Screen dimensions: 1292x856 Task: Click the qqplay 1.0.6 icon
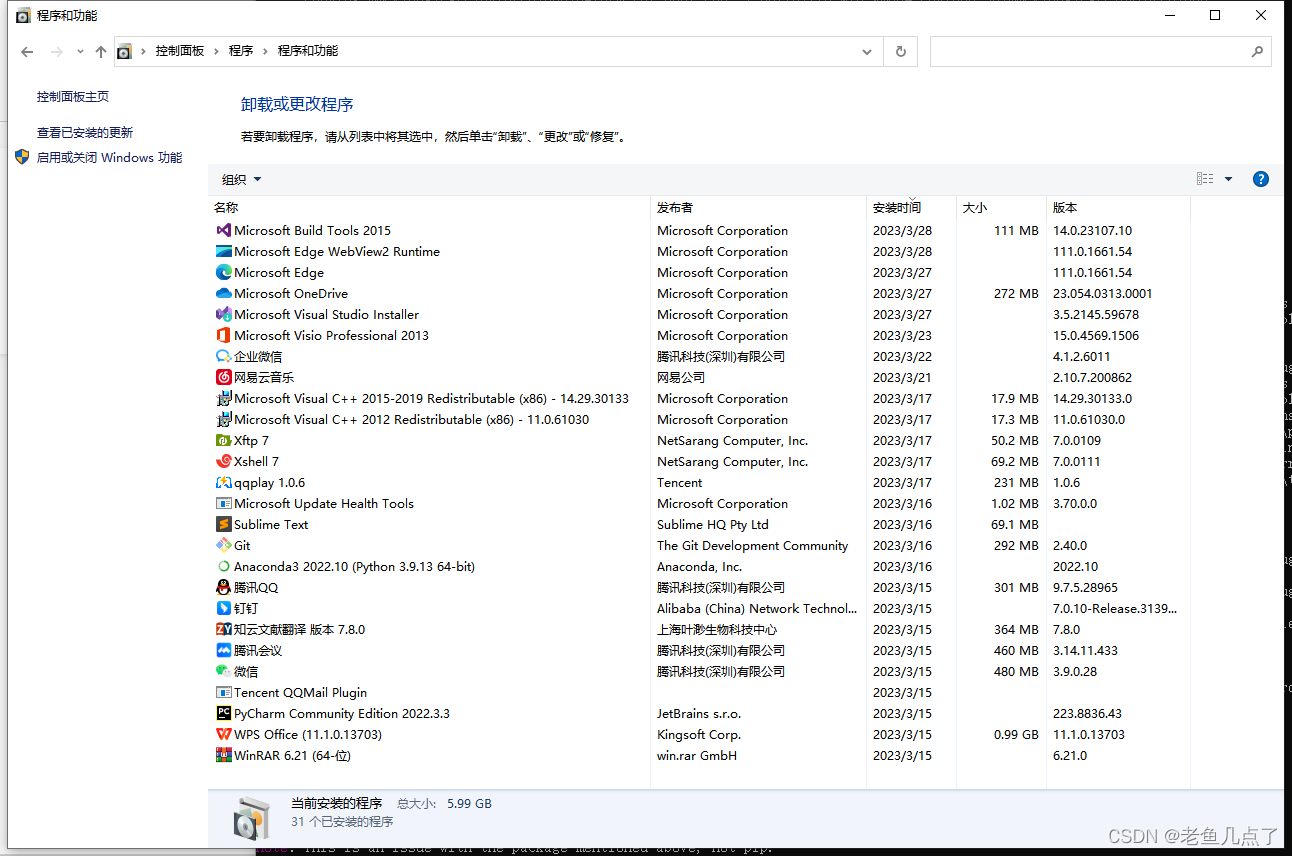click(x=224, y=482)
